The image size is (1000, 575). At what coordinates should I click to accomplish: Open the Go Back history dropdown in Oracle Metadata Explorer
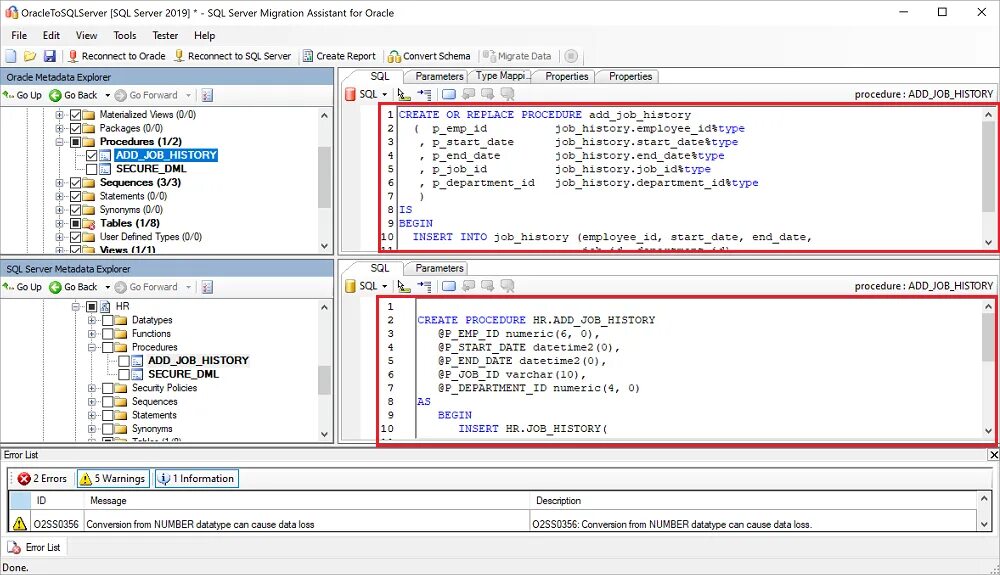tap(108, 96)
